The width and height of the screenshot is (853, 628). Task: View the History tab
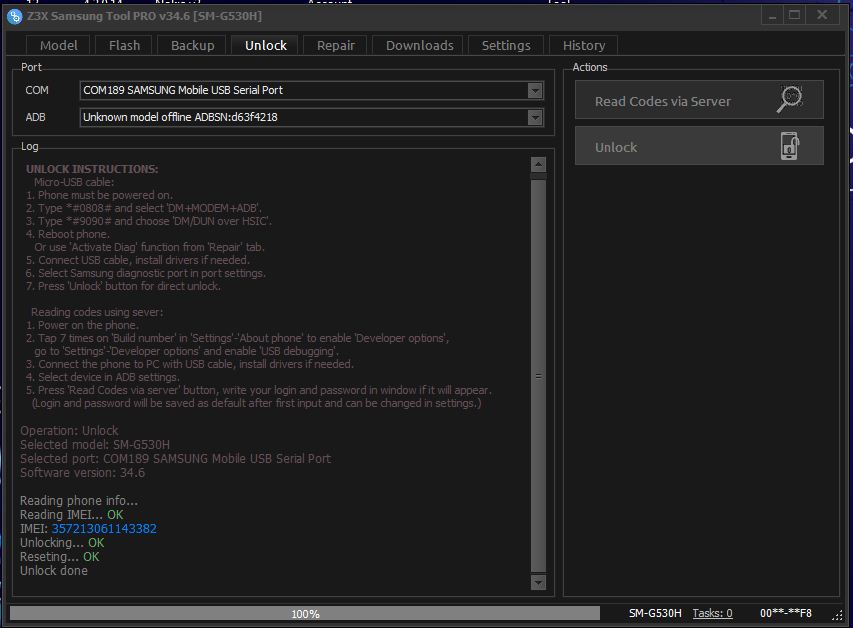584,46
